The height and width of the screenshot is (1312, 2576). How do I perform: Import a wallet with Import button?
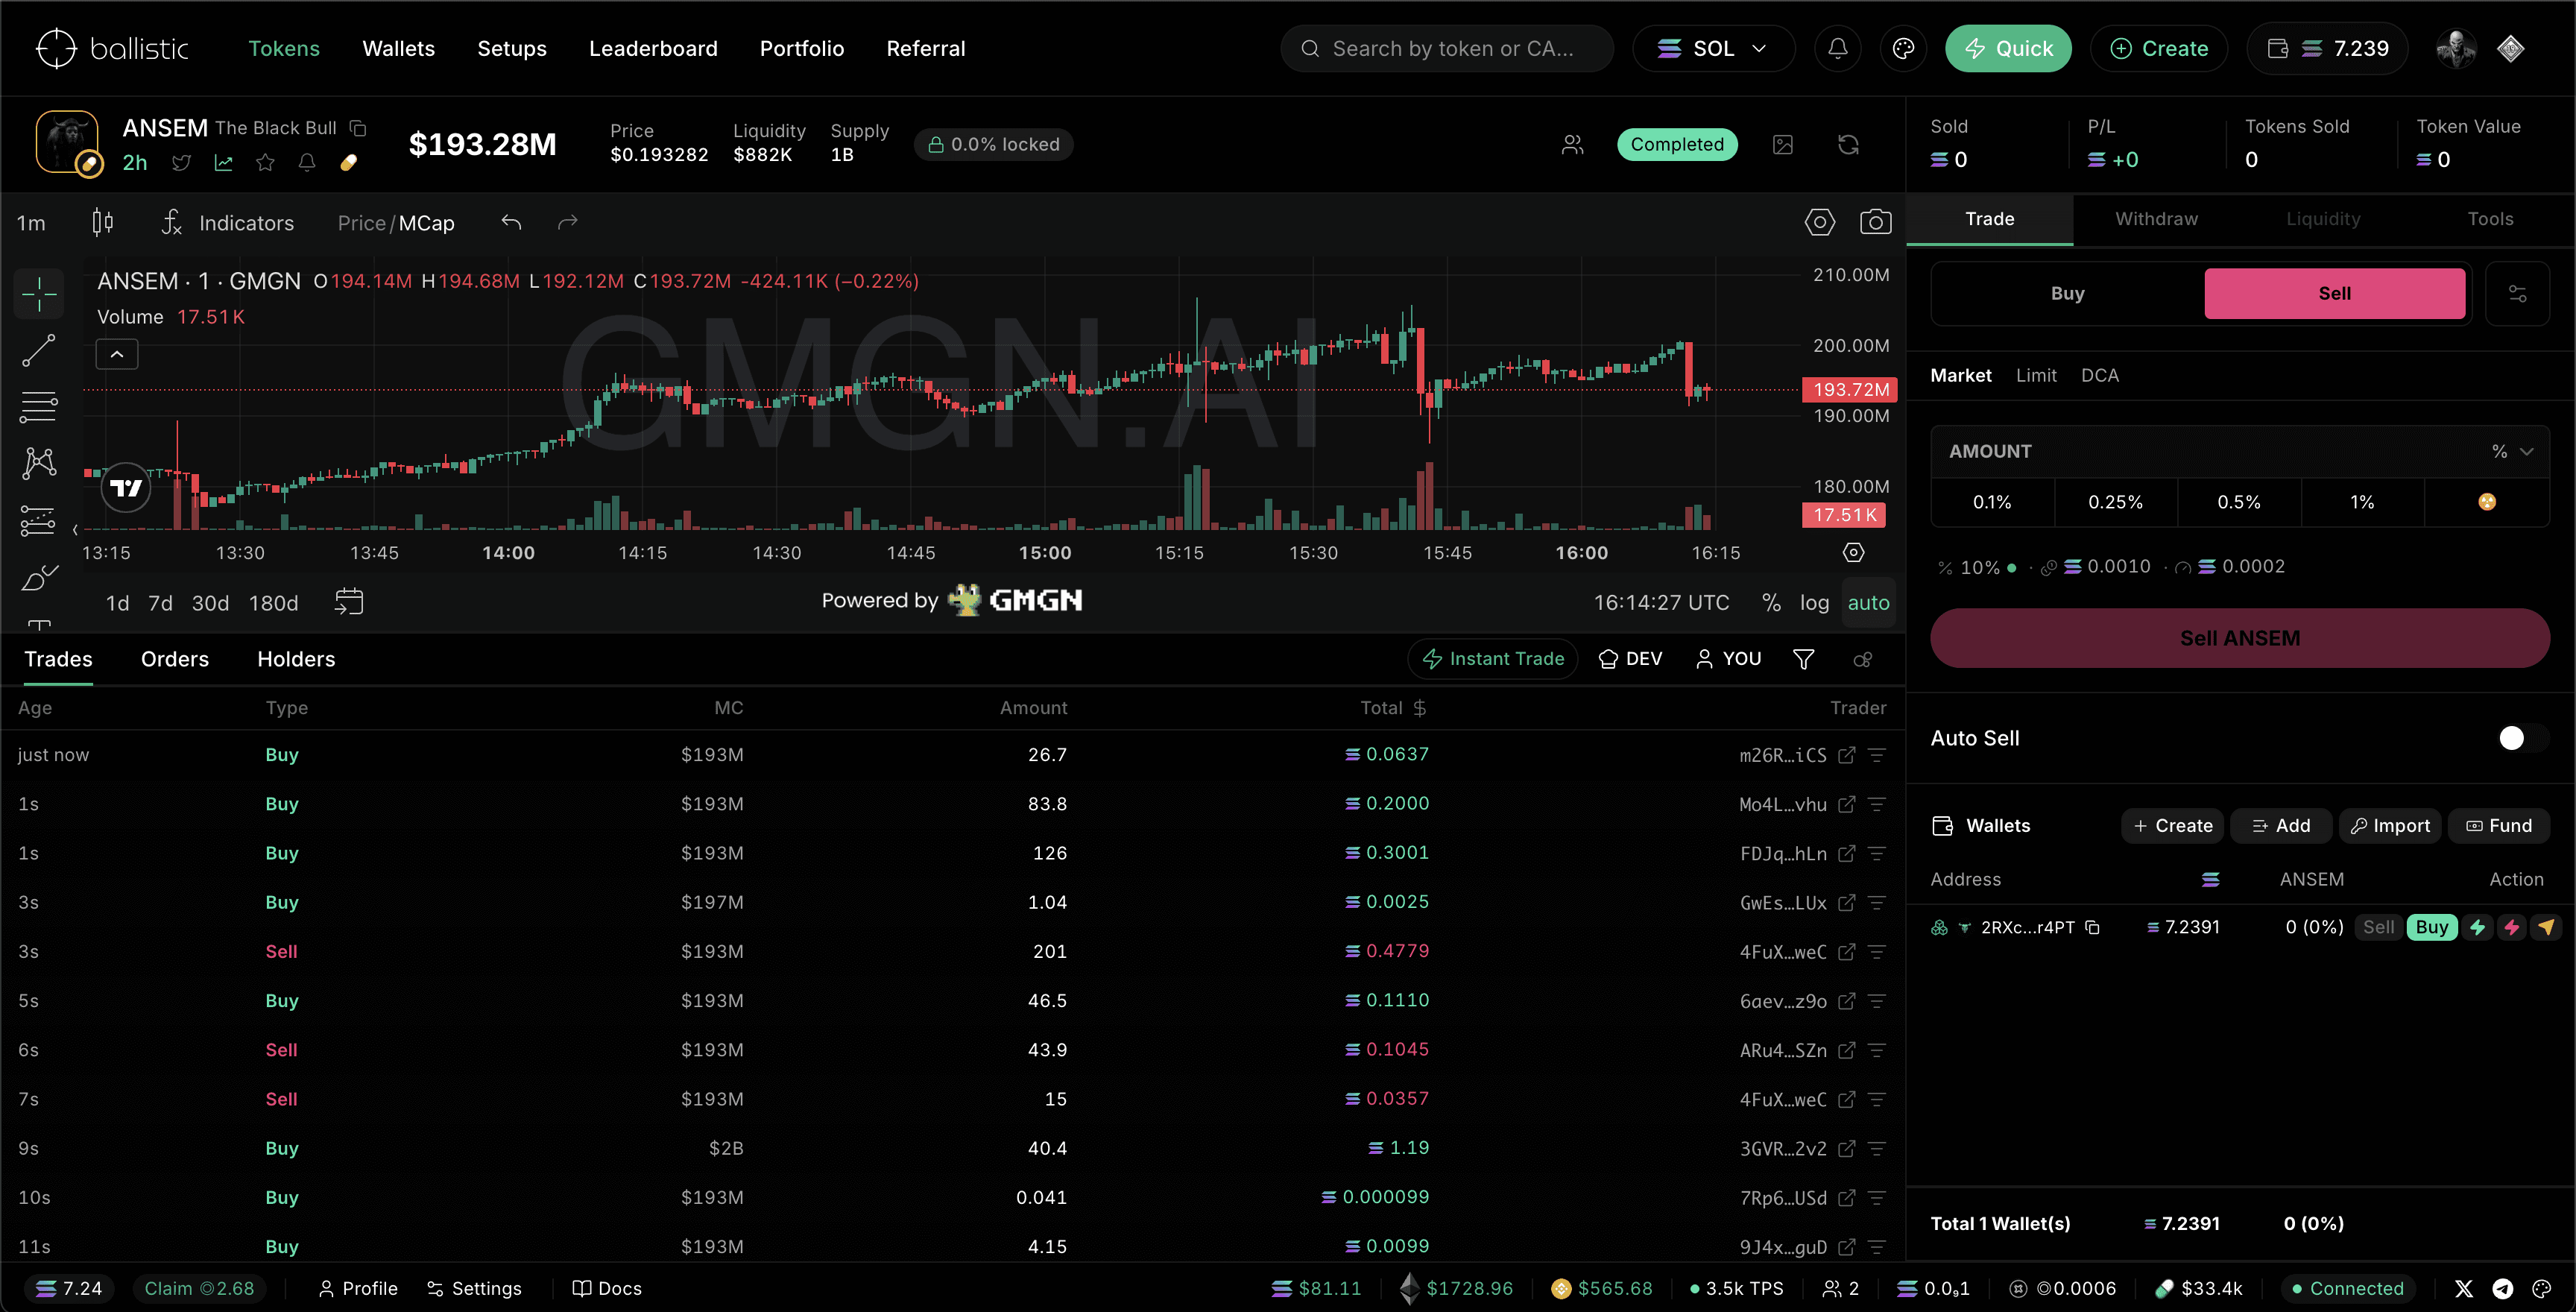pyautogui.click(x=2389, y=826)
